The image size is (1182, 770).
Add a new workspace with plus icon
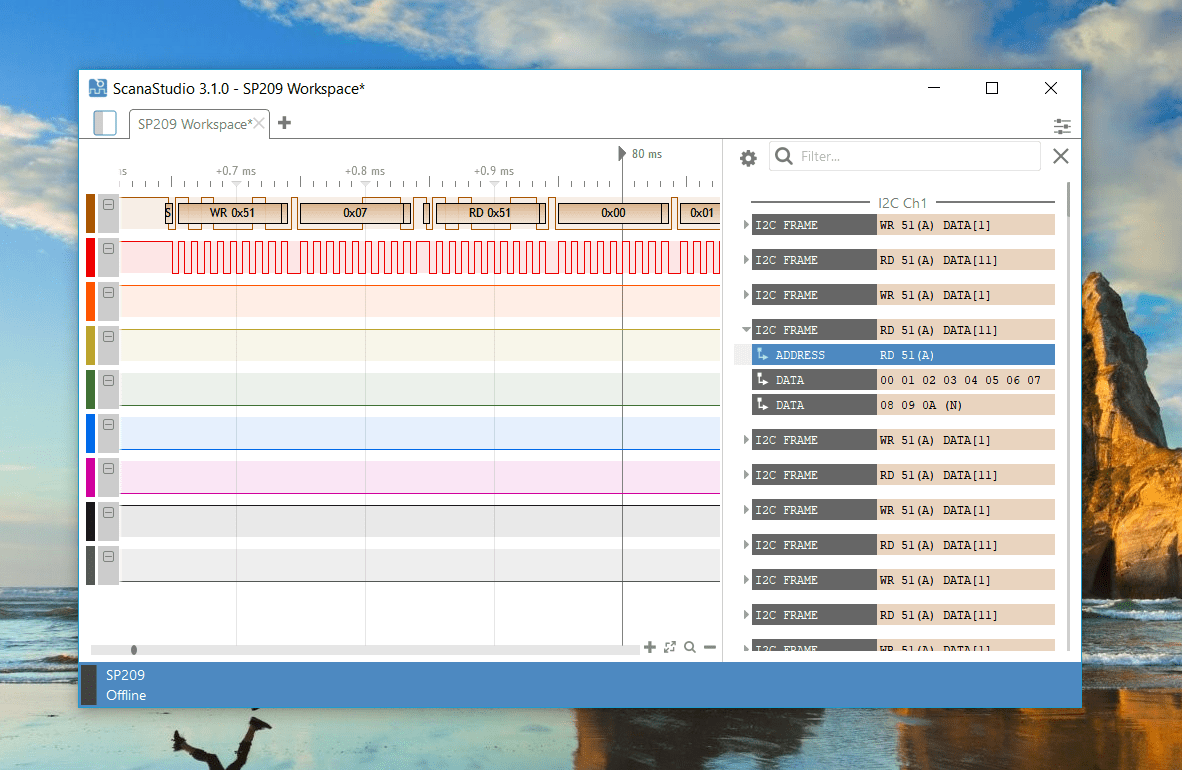(285, 123)
